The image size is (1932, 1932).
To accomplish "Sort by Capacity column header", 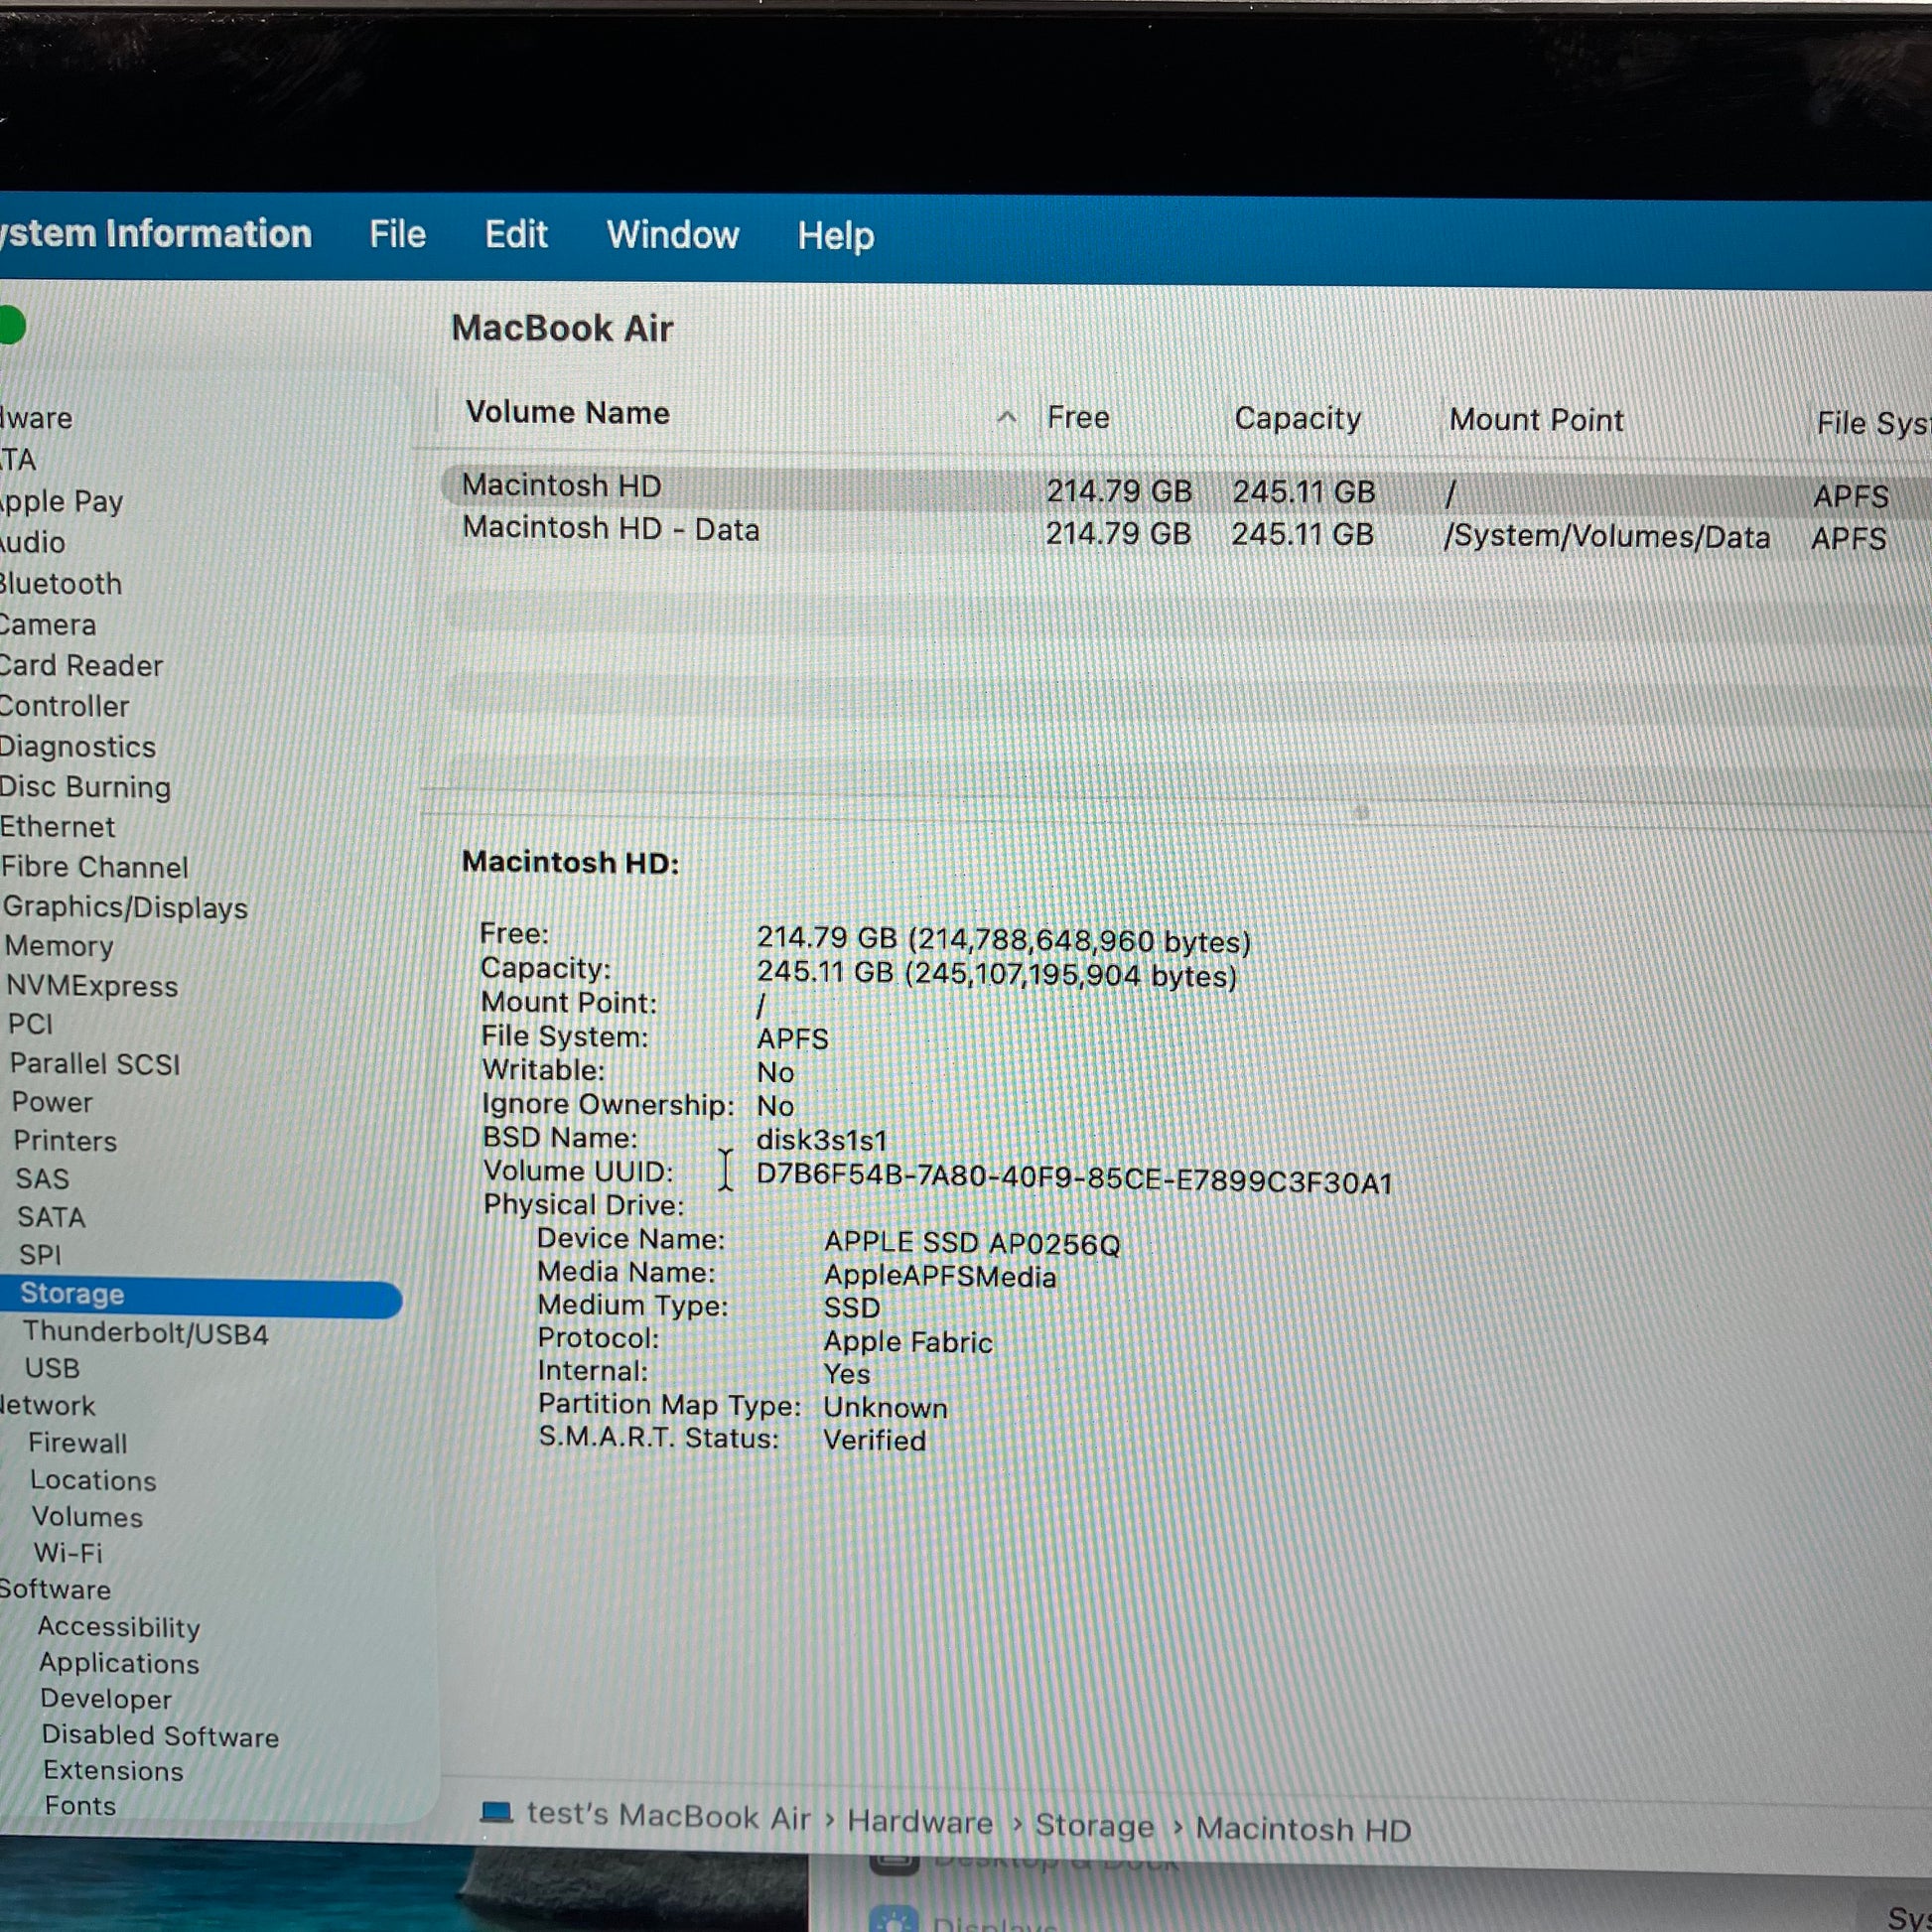I will click(x=1297, y=418).
